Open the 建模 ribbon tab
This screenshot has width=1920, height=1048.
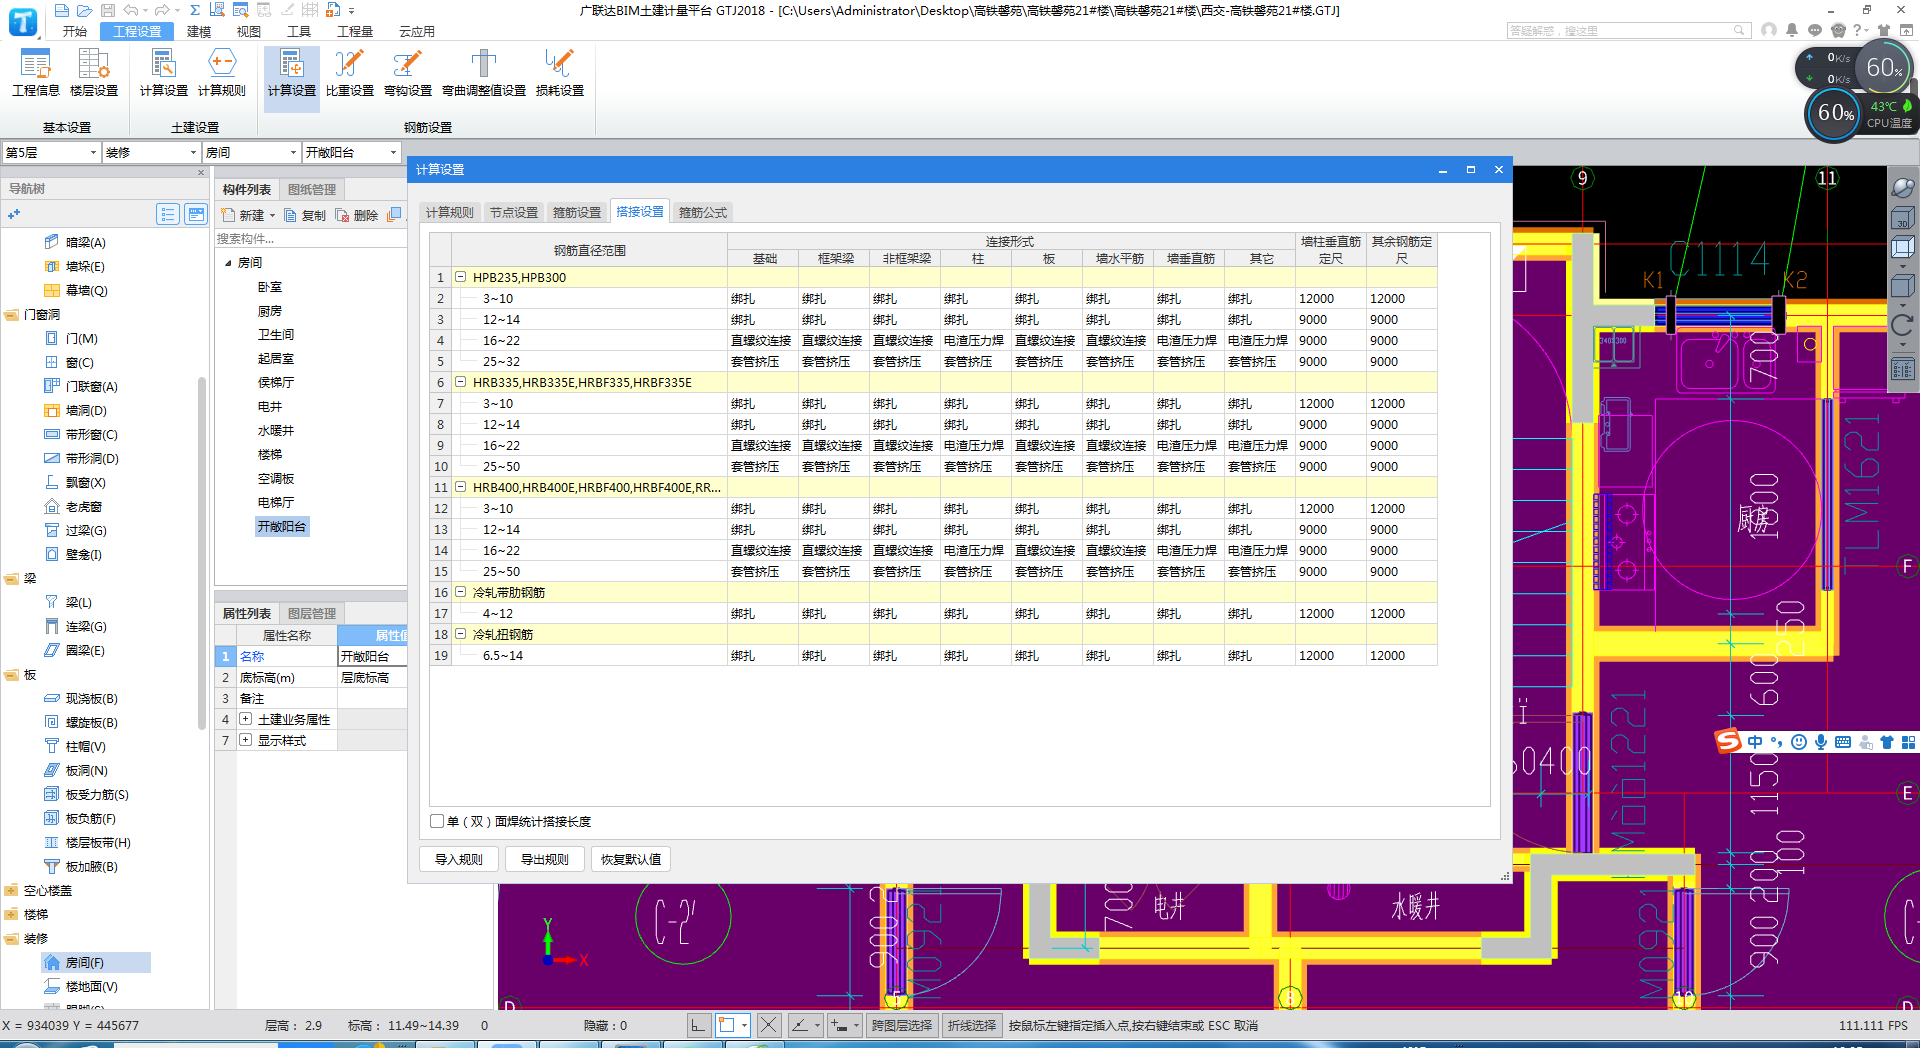pos(199,31)
